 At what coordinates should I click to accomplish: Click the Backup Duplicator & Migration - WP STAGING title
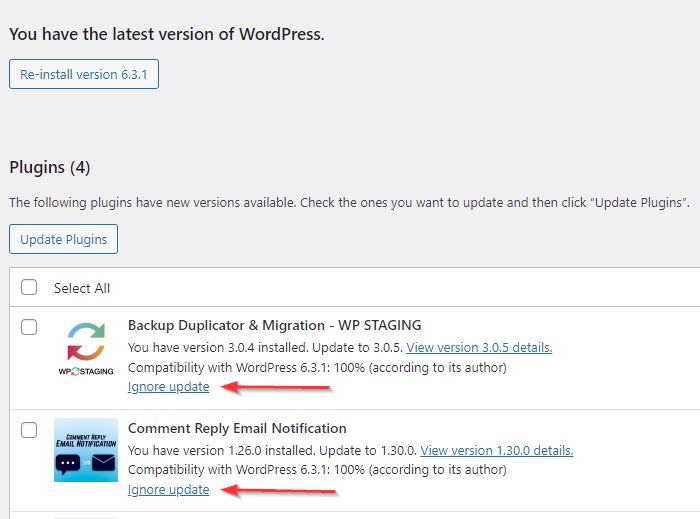[x=275, y=325]
